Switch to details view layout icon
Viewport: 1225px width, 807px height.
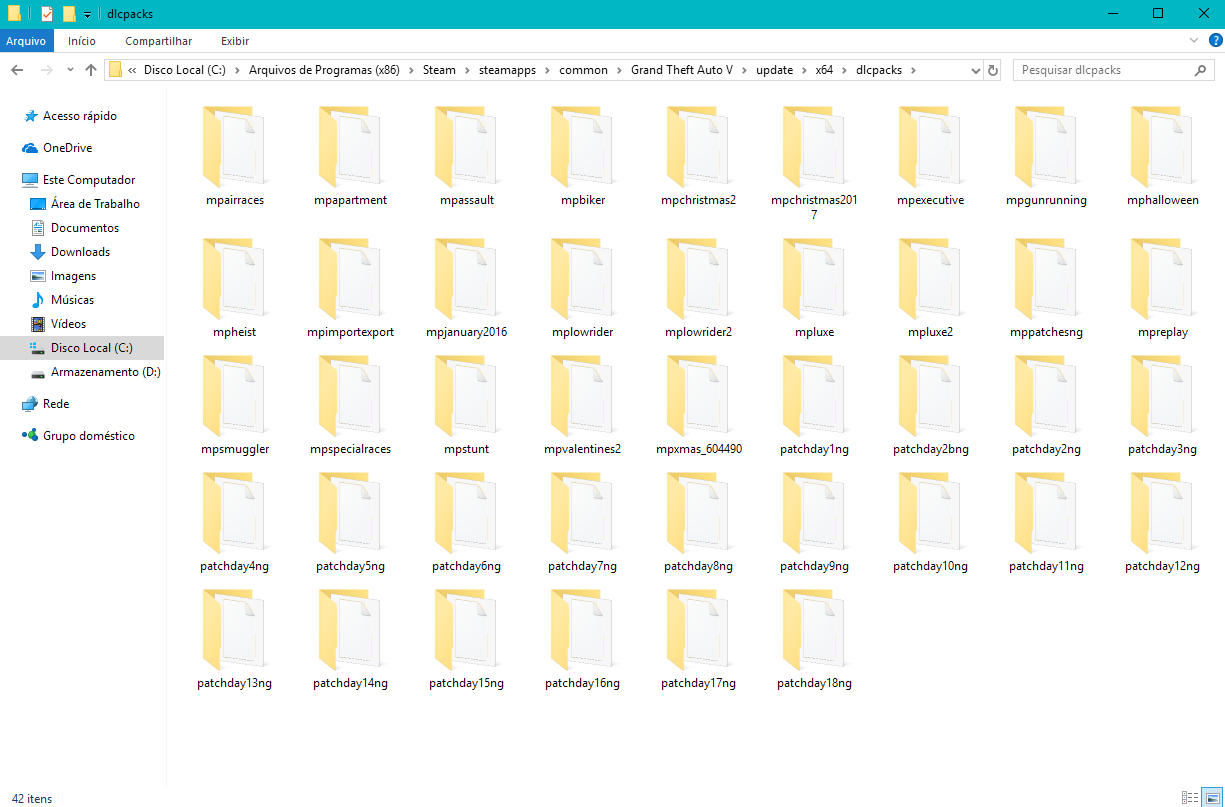[x=1189, y=797]
